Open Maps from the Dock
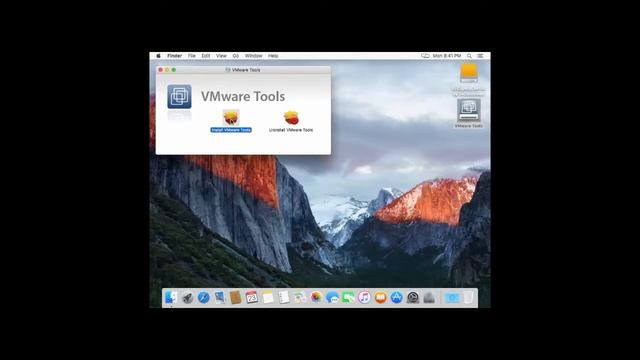The image size is (640, 360). 300,298
